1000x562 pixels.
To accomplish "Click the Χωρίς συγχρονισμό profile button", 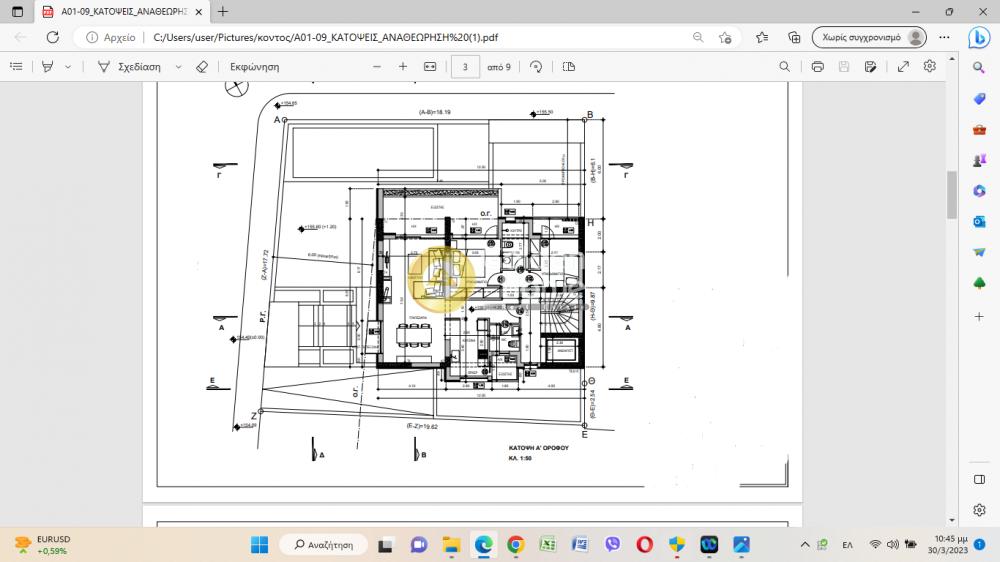I will 863,37.
